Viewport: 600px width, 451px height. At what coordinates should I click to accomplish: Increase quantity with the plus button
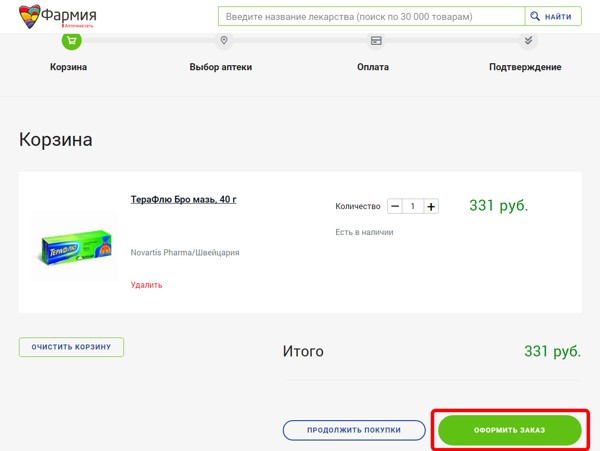[431, 206]
